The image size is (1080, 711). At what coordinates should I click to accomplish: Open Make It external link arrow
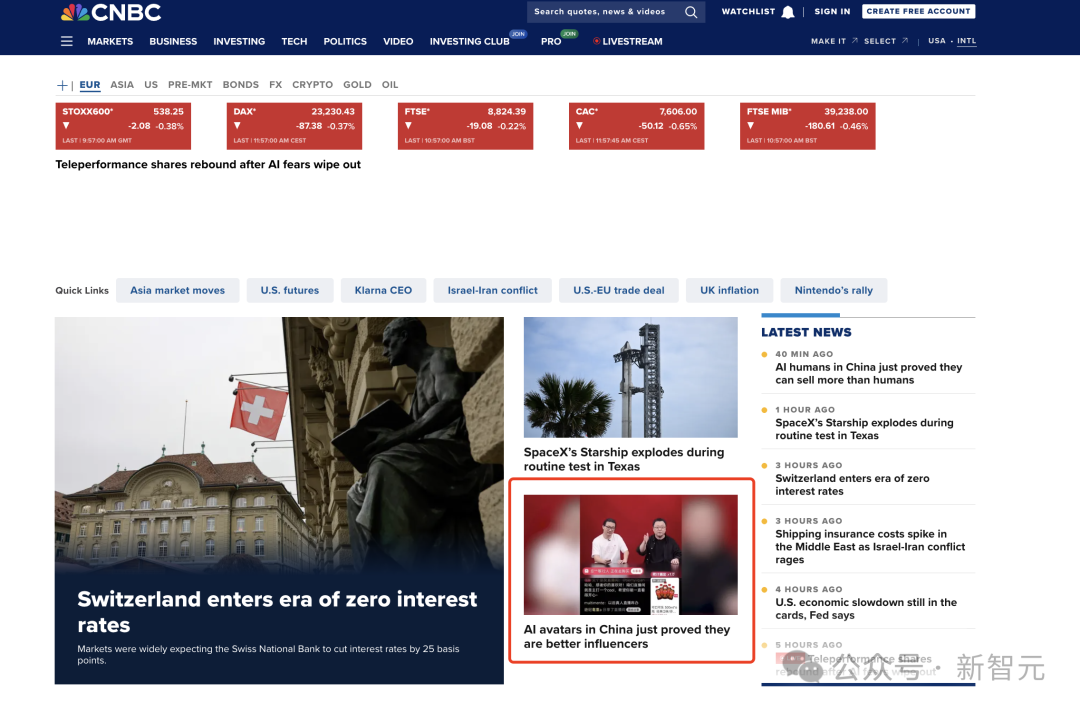(x=855, y=41)
